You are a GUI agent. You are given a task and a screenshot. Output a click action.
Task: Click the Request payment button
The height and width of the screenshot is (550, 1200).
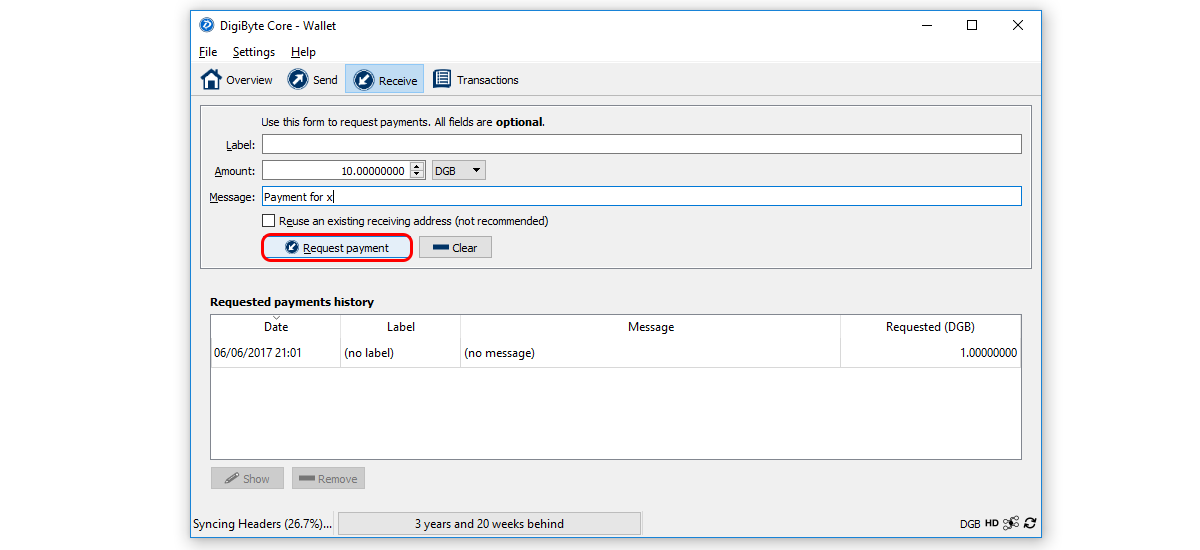[337, 248]
